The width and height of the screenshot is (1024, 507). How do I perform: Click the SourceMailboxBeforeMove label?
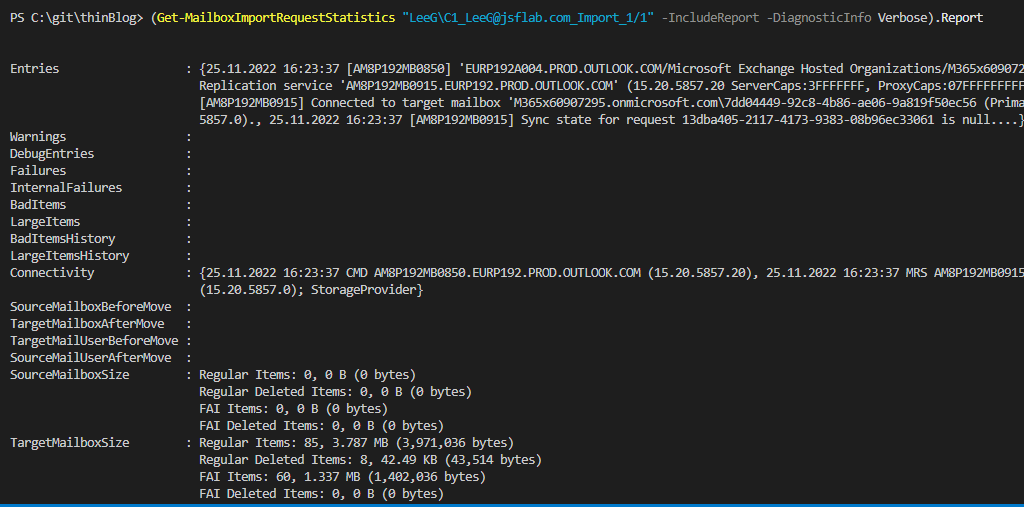pyautogui.click(x=90, y=306)
